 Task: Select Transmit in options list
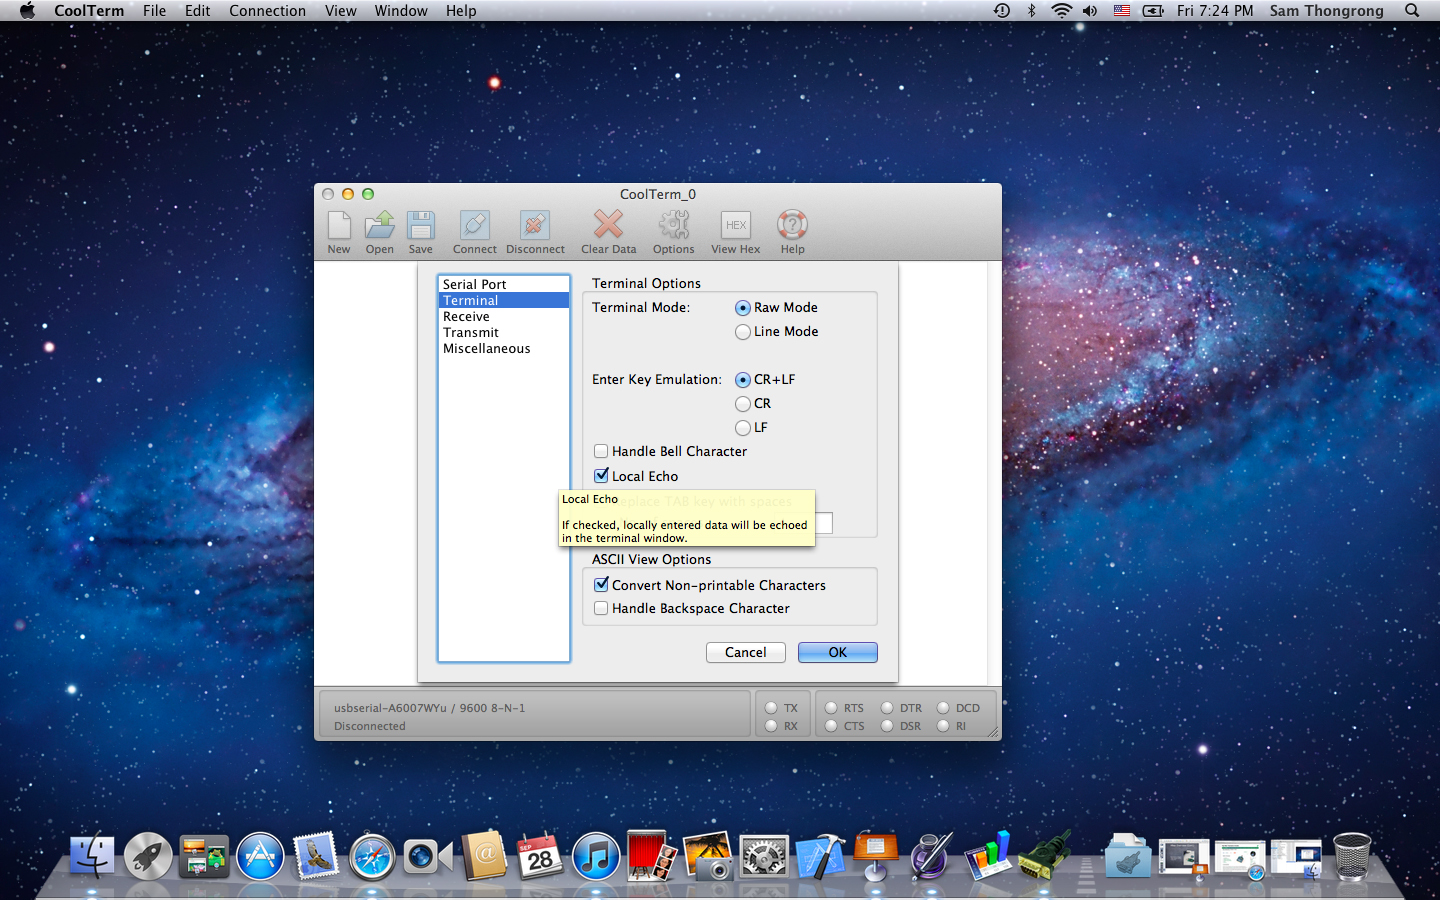tap(504, 332)
